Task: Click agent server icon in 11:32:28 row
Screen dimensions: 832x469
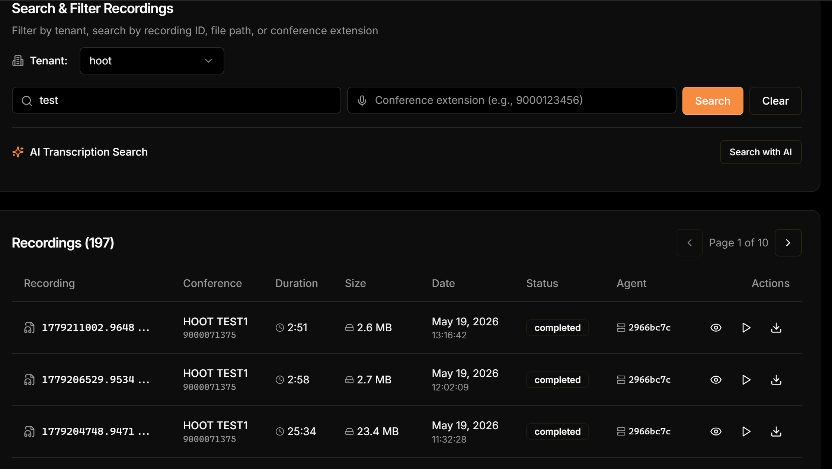Action: point(621,431)
